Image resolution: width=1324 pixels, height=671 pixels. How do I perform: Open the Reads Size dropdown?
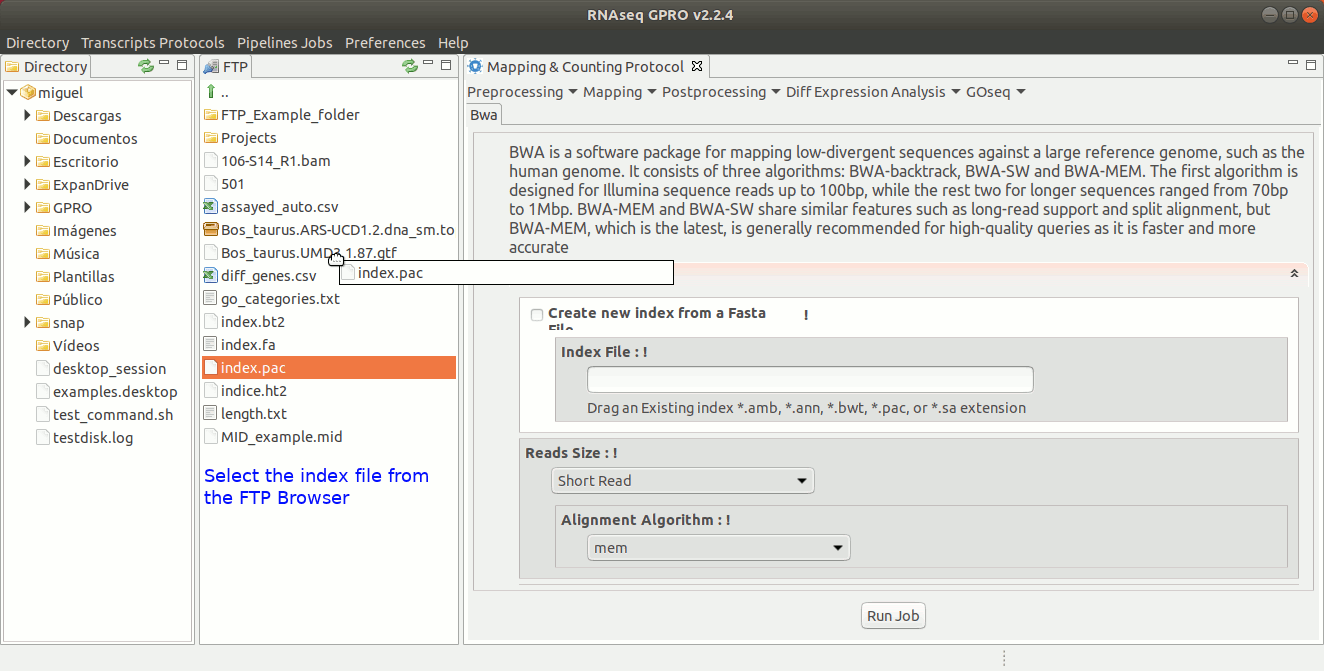(x=682, y=481)
